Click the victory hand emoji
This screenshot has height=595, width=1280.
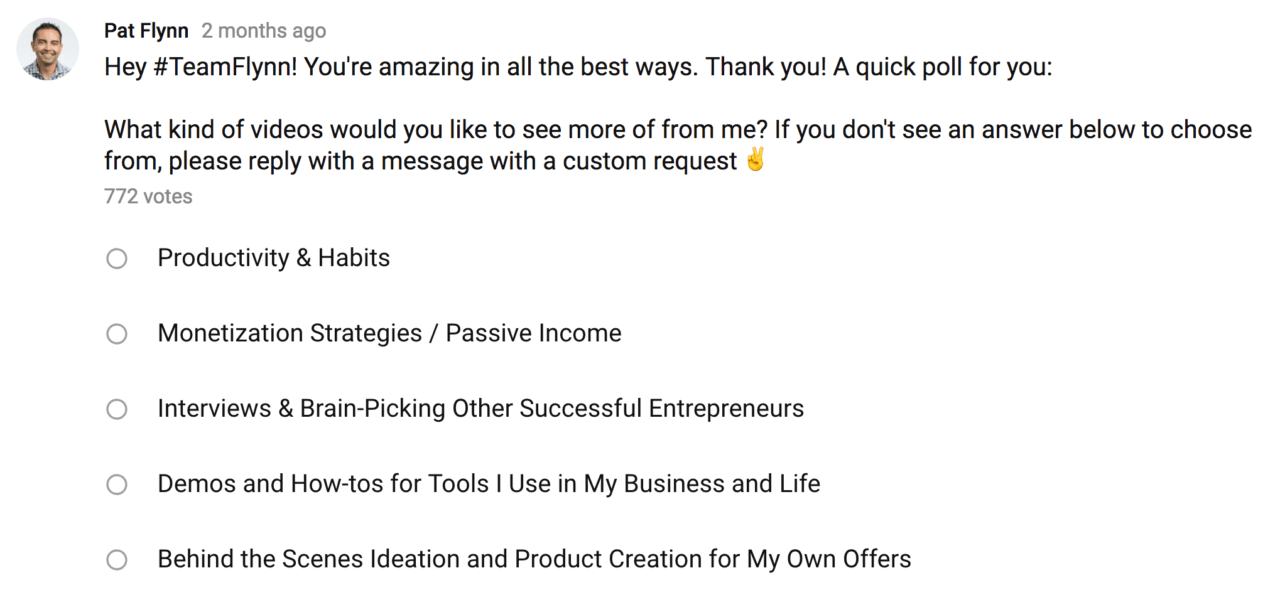(x=755, y=160)
